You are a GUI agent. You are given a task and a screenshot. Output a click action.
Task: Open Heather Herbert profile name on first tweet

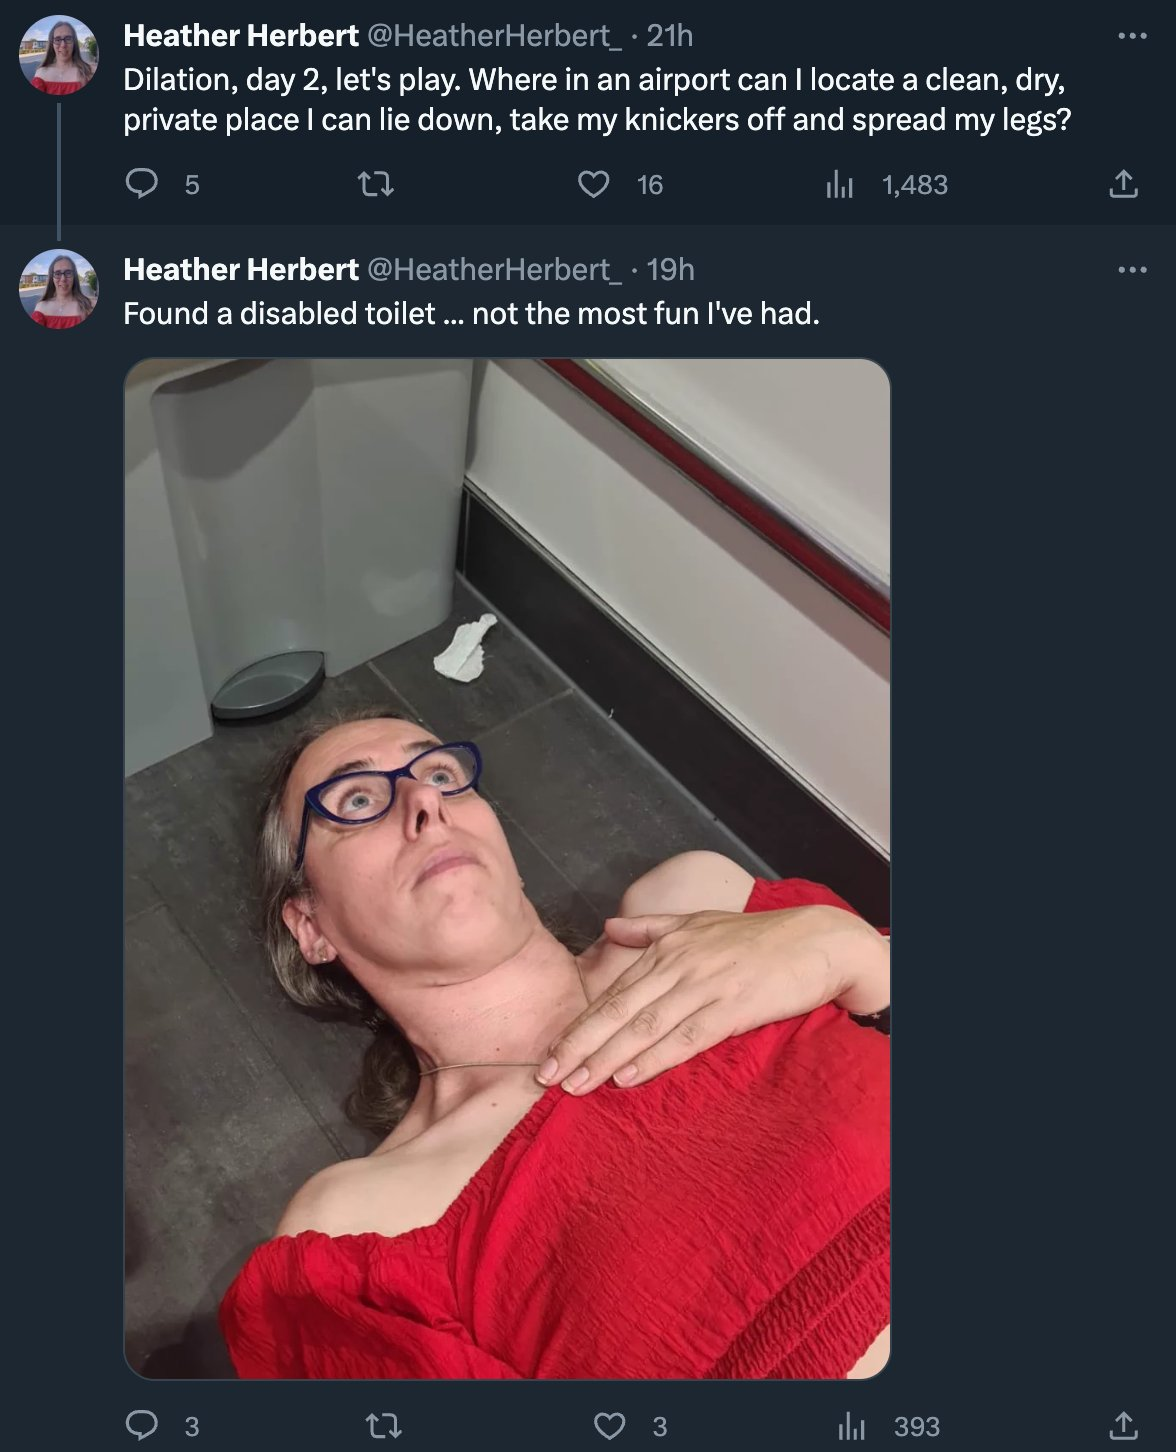pos(241,36)
